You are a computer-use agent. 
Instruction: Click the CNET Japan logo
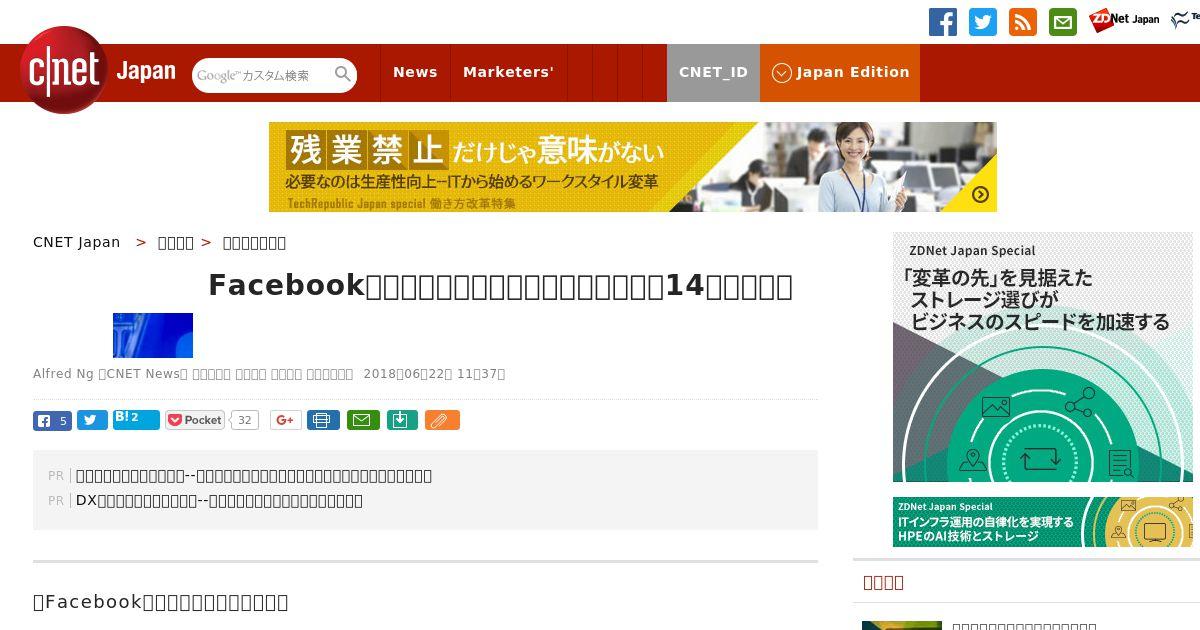(98, 71)
